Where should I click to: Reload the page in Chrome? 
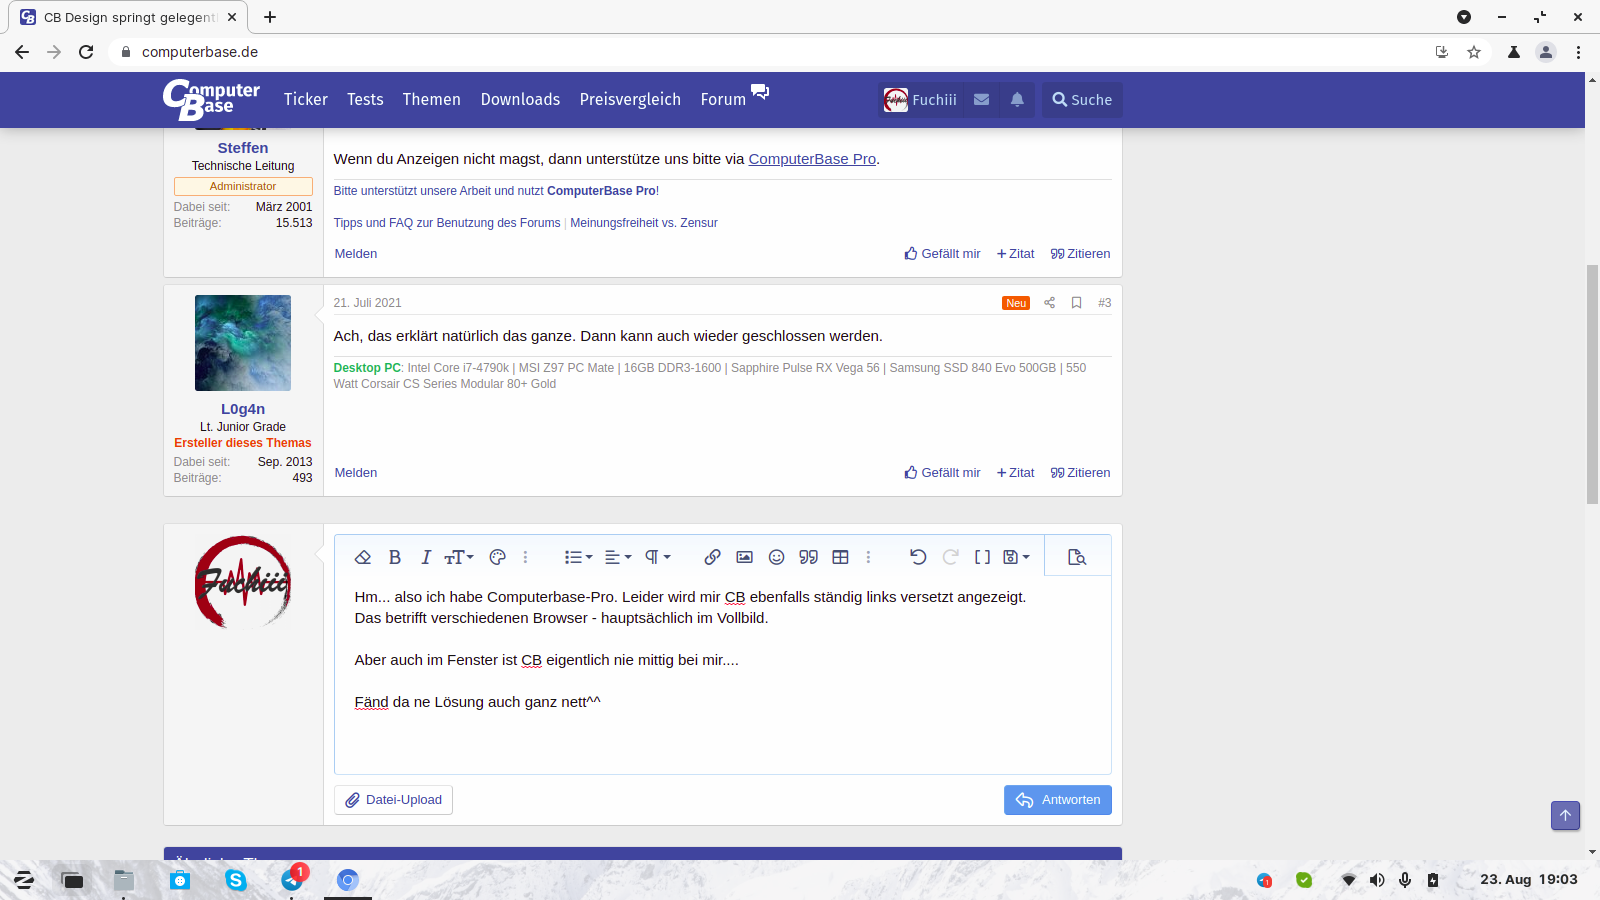coord(86,52)
